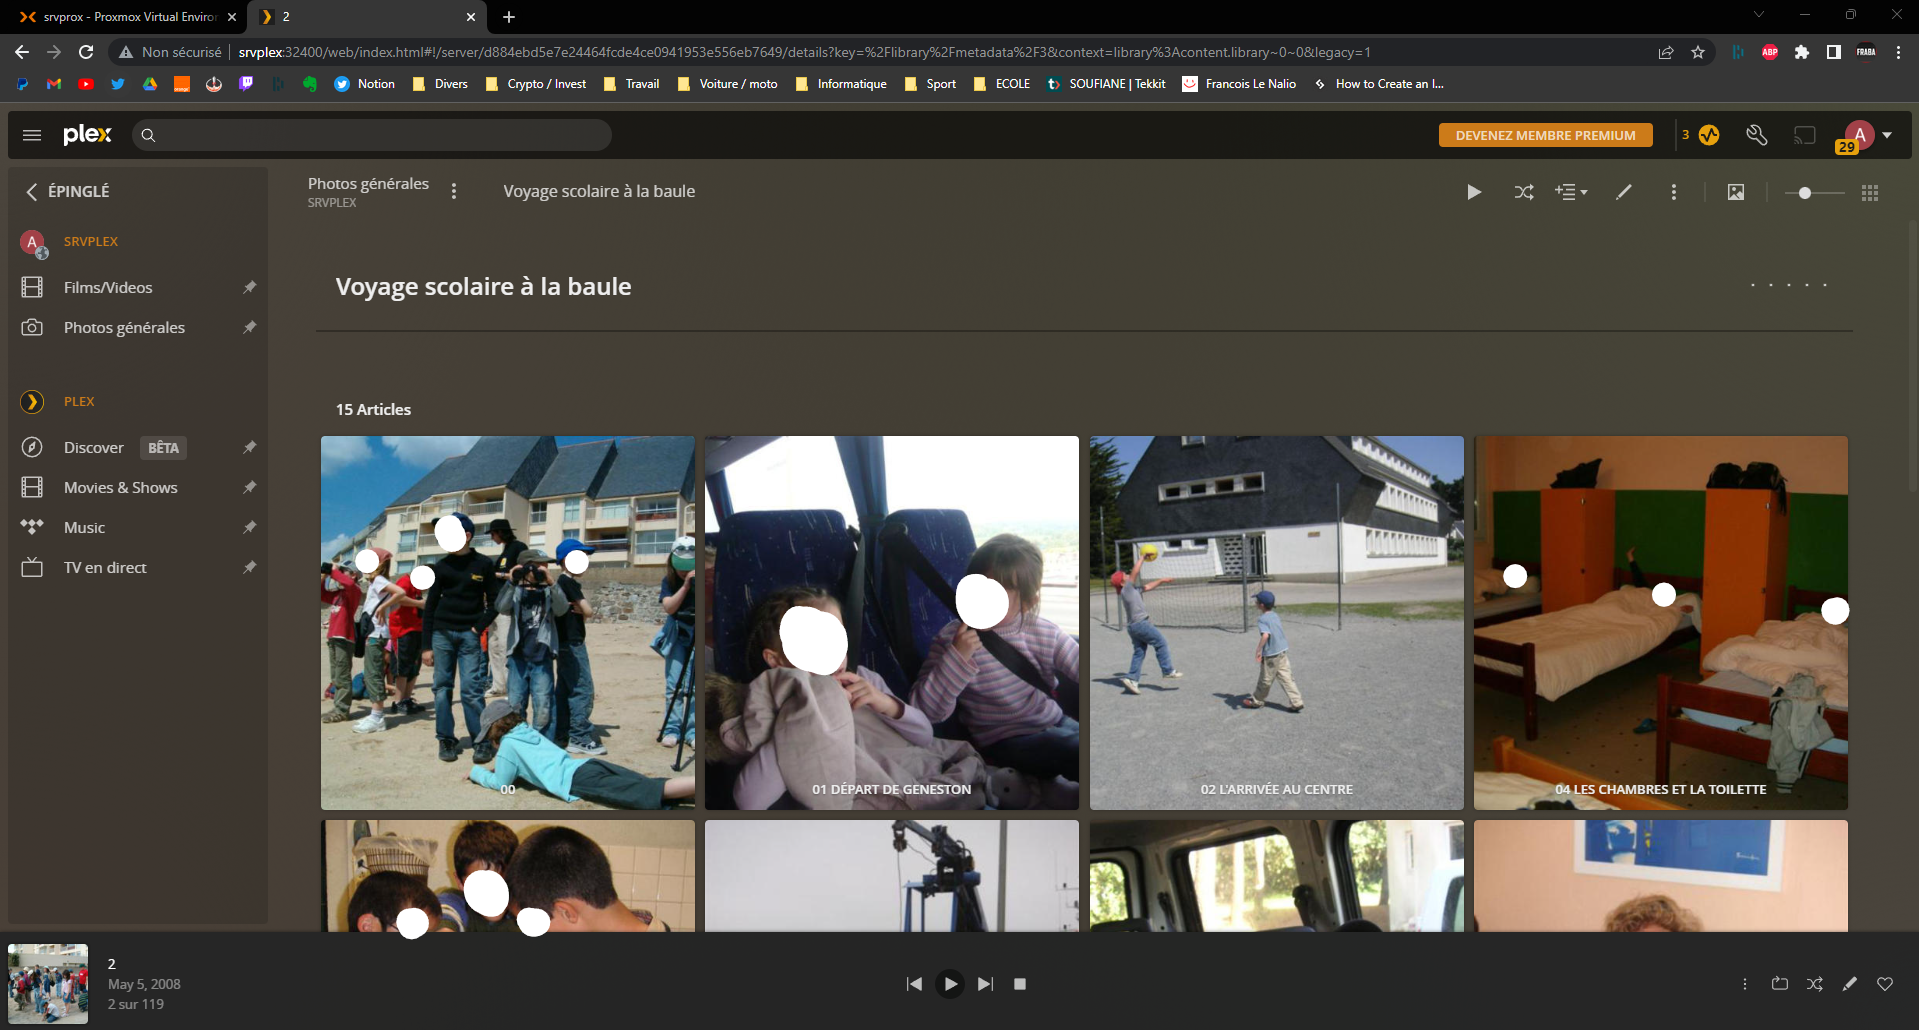This screenshot has width=1919, height=1030.
Task: Open TV en direct in sidebar
Action: [105, 567]
